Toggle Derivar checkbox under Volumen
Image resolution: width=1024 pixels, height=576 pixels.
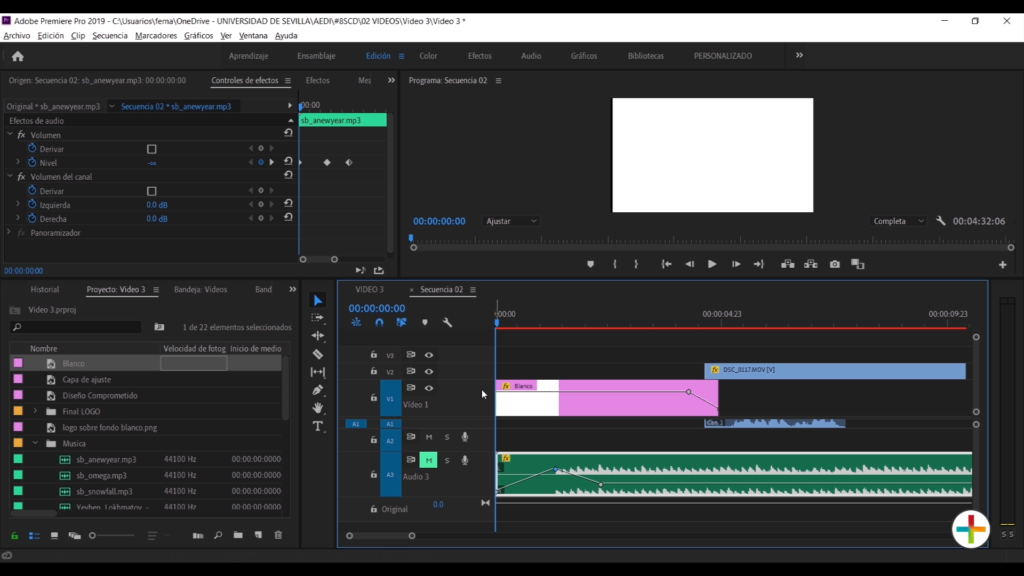152,149
